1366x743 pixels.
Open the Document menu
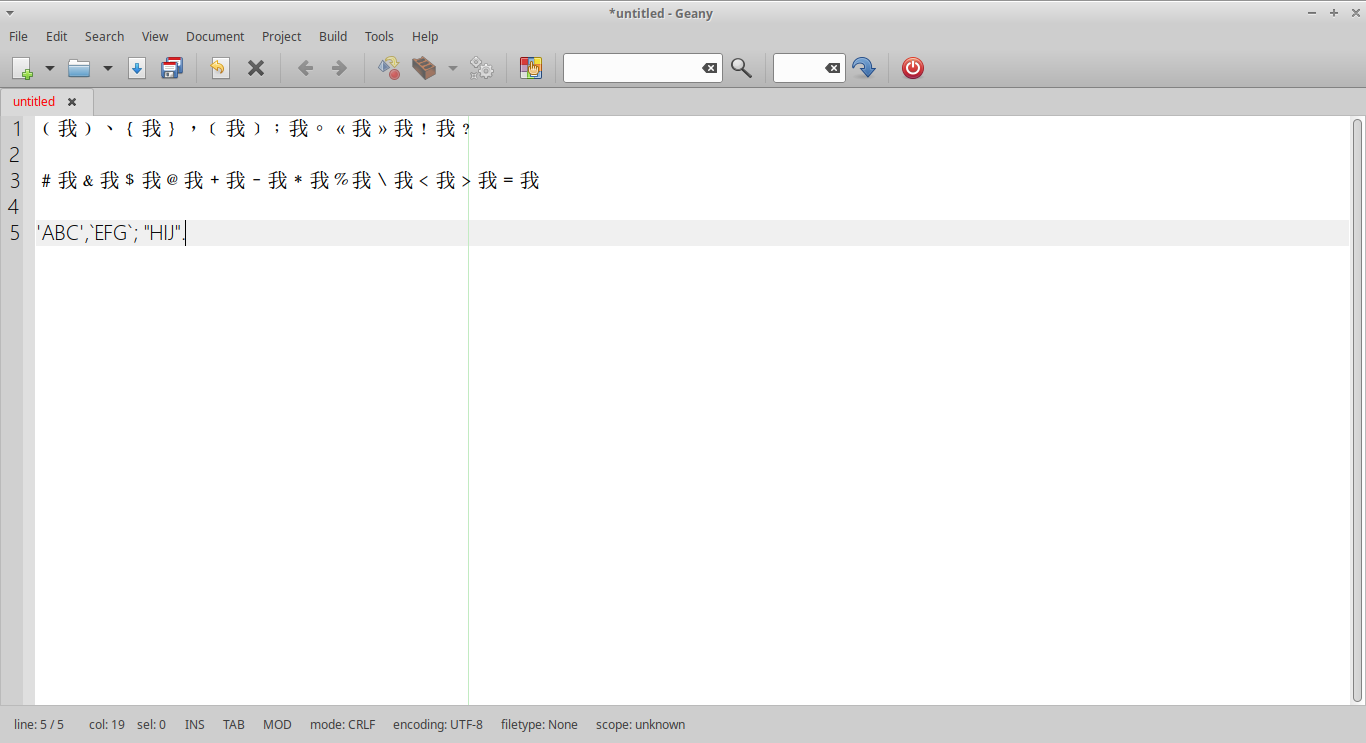[215, 36]
